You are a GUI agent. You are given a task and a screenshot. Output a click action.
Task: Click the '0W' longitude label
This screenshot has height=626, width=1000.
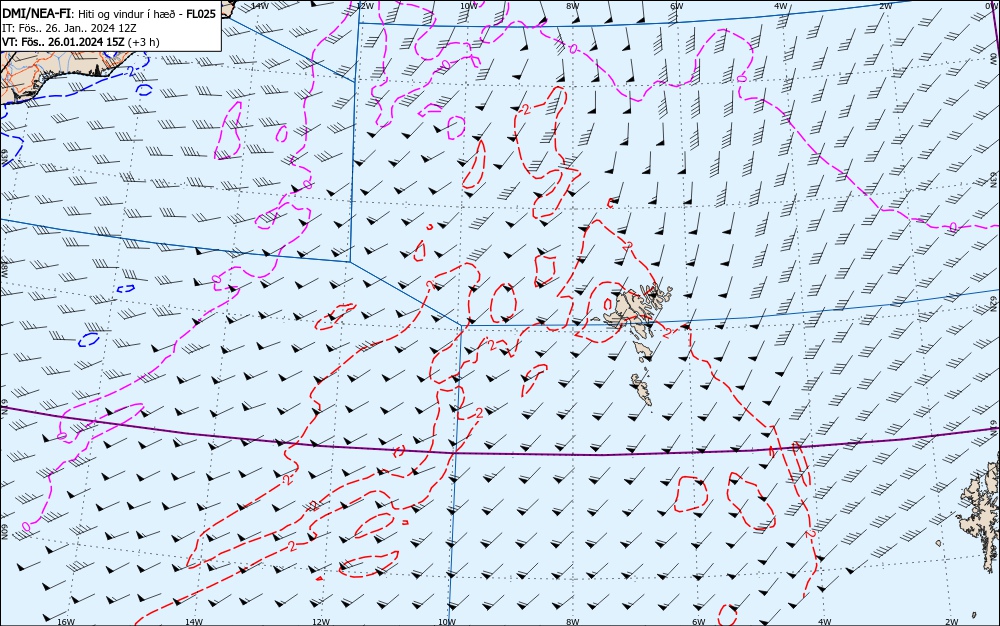click(994, 6)
